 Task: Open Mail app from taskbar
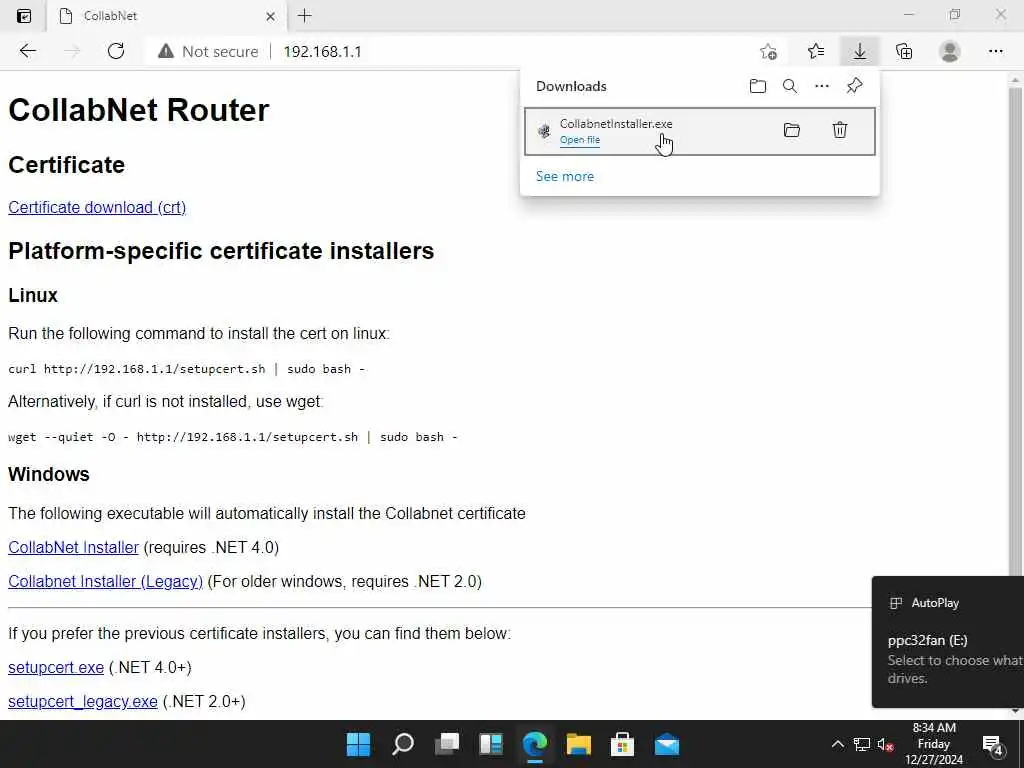pos(667,744)
